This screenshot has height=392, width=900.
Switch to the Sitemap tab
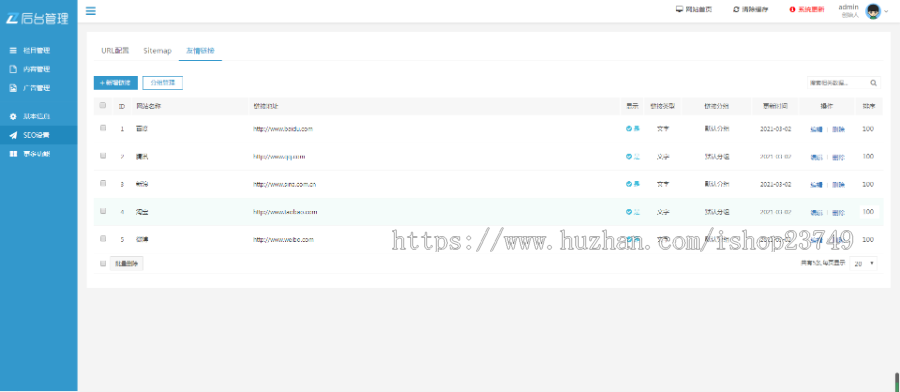[157, 51]
